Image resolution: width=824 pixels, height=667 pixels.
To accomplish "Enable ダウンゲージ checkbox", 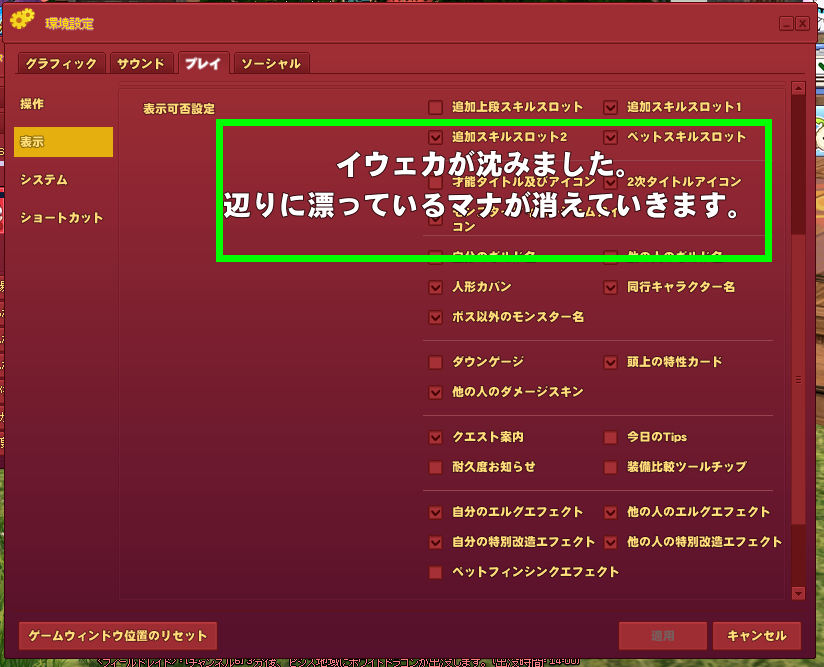I will pyautogui.click(x=435, y=362).
